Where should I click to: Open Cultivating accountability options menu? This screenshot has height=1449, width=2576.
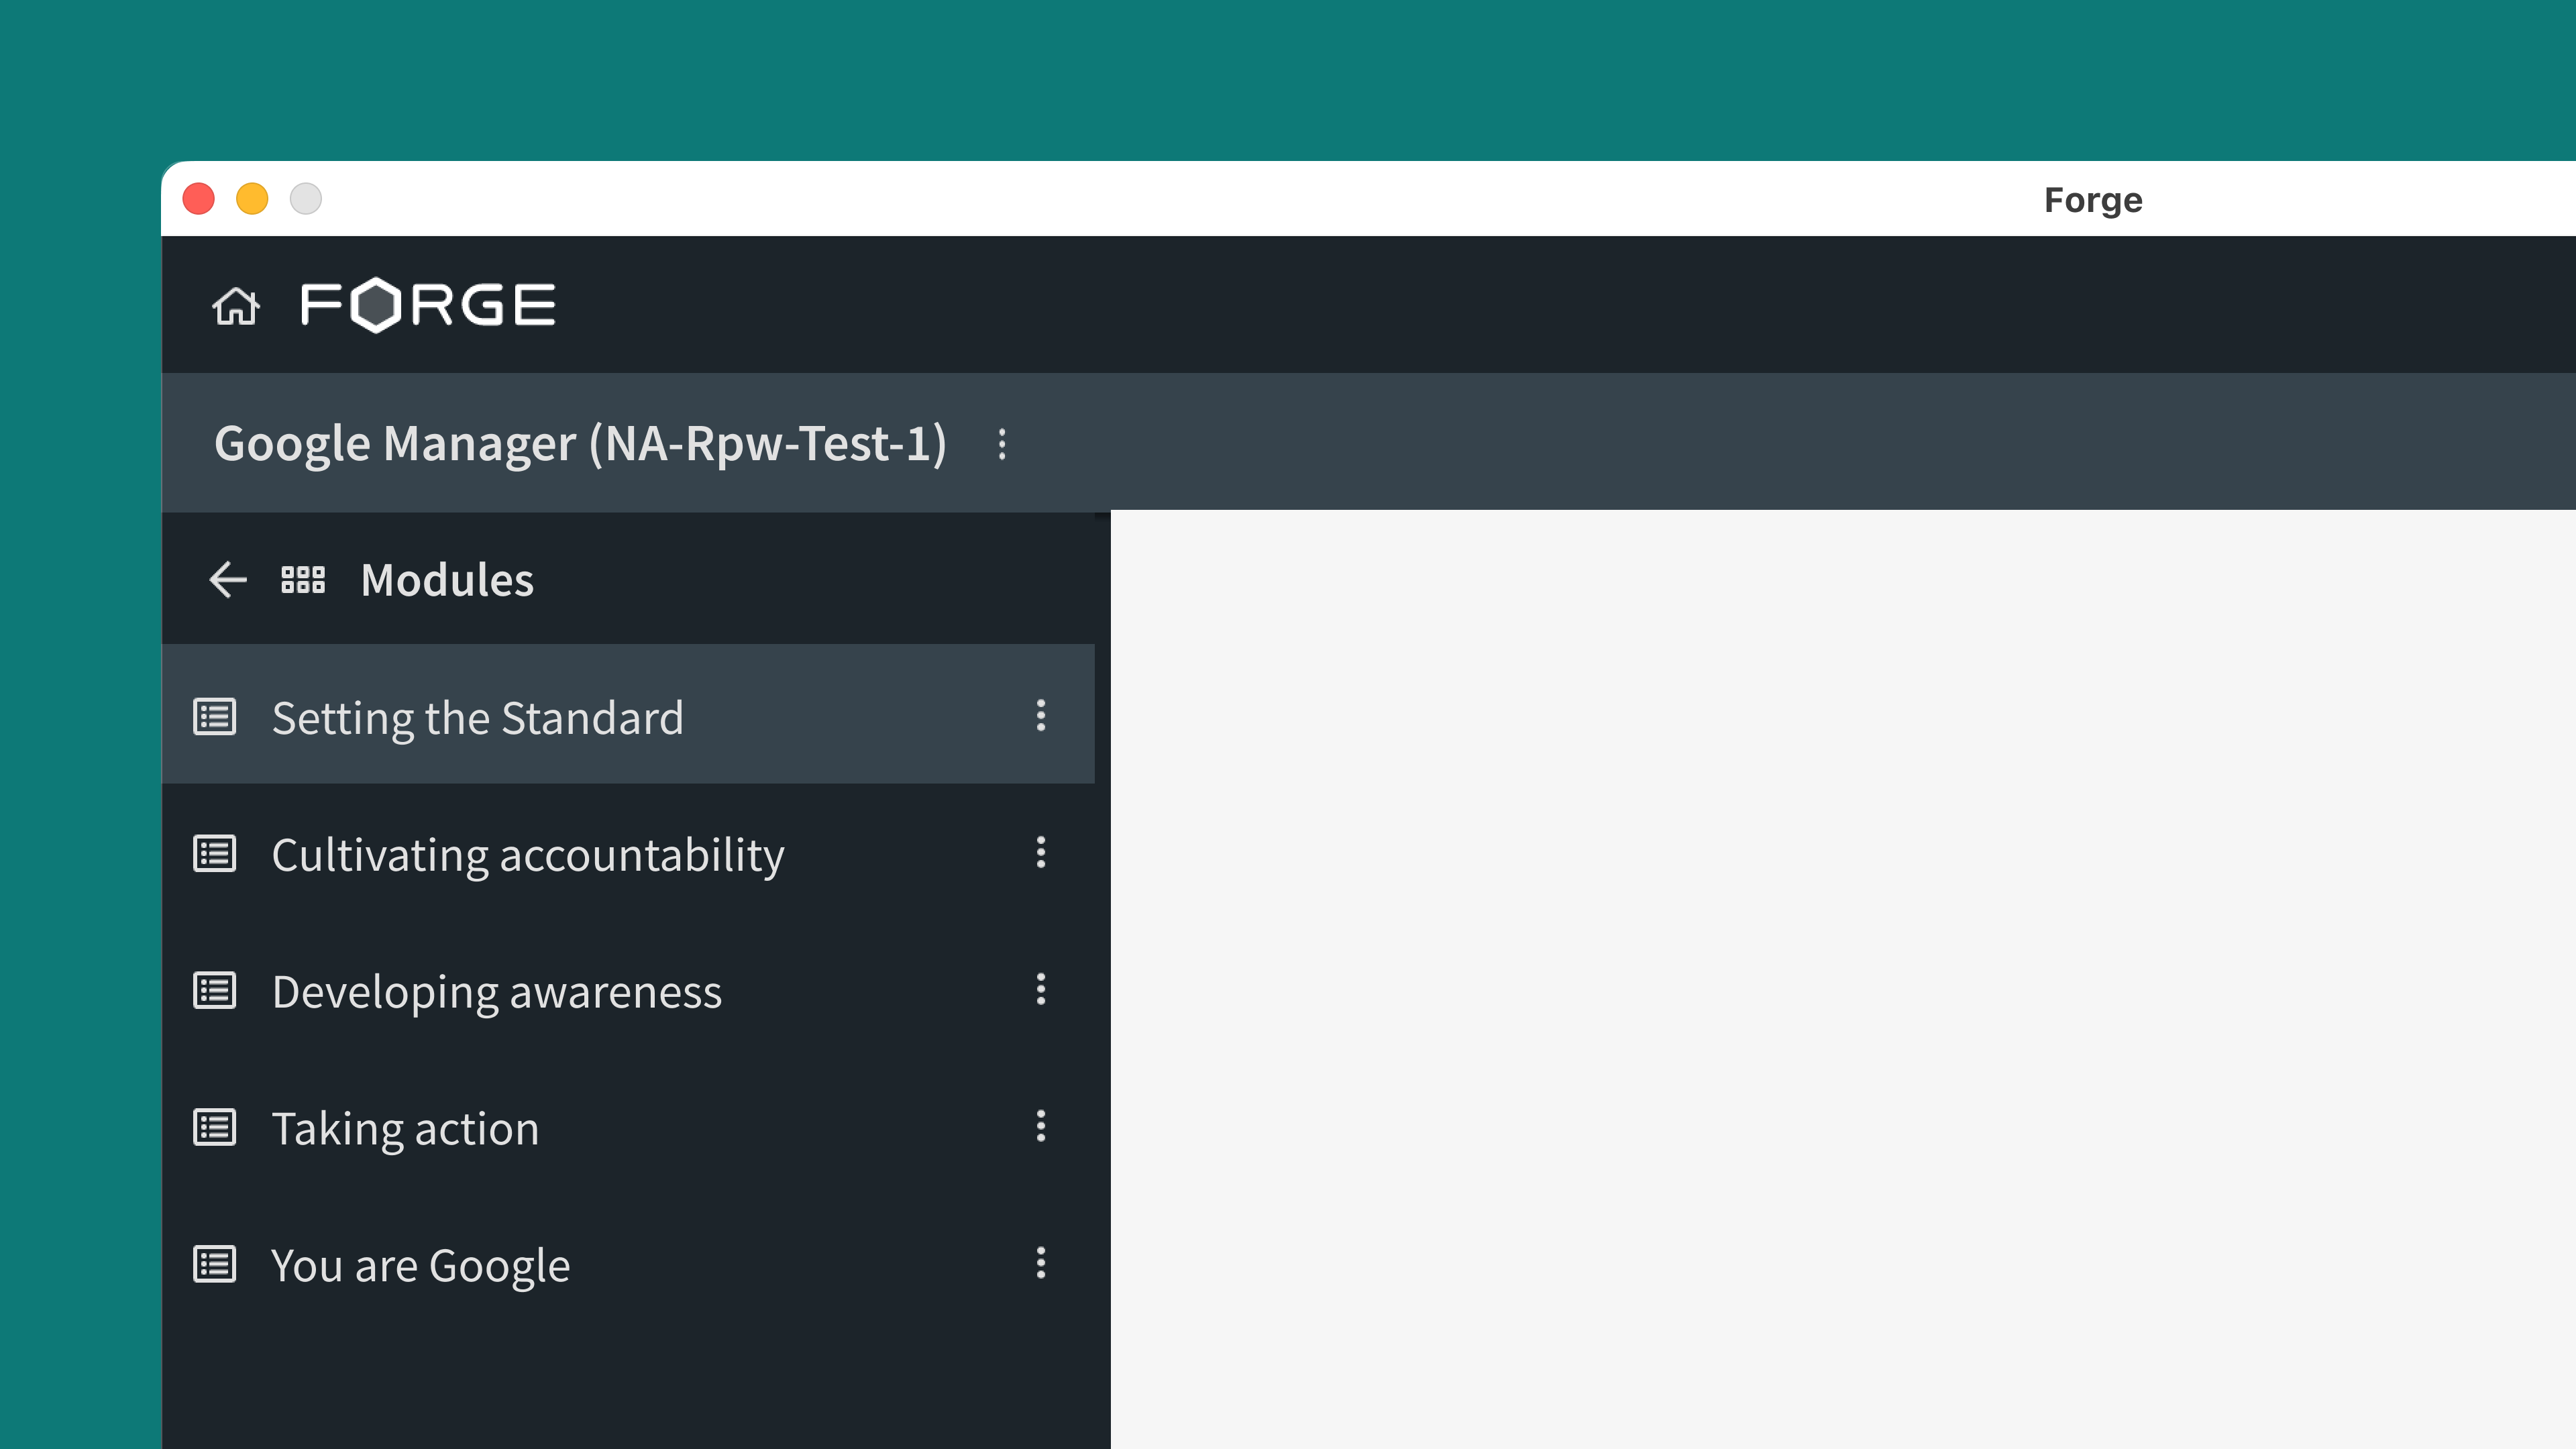pyautogui.click(x=1040, y=853)
